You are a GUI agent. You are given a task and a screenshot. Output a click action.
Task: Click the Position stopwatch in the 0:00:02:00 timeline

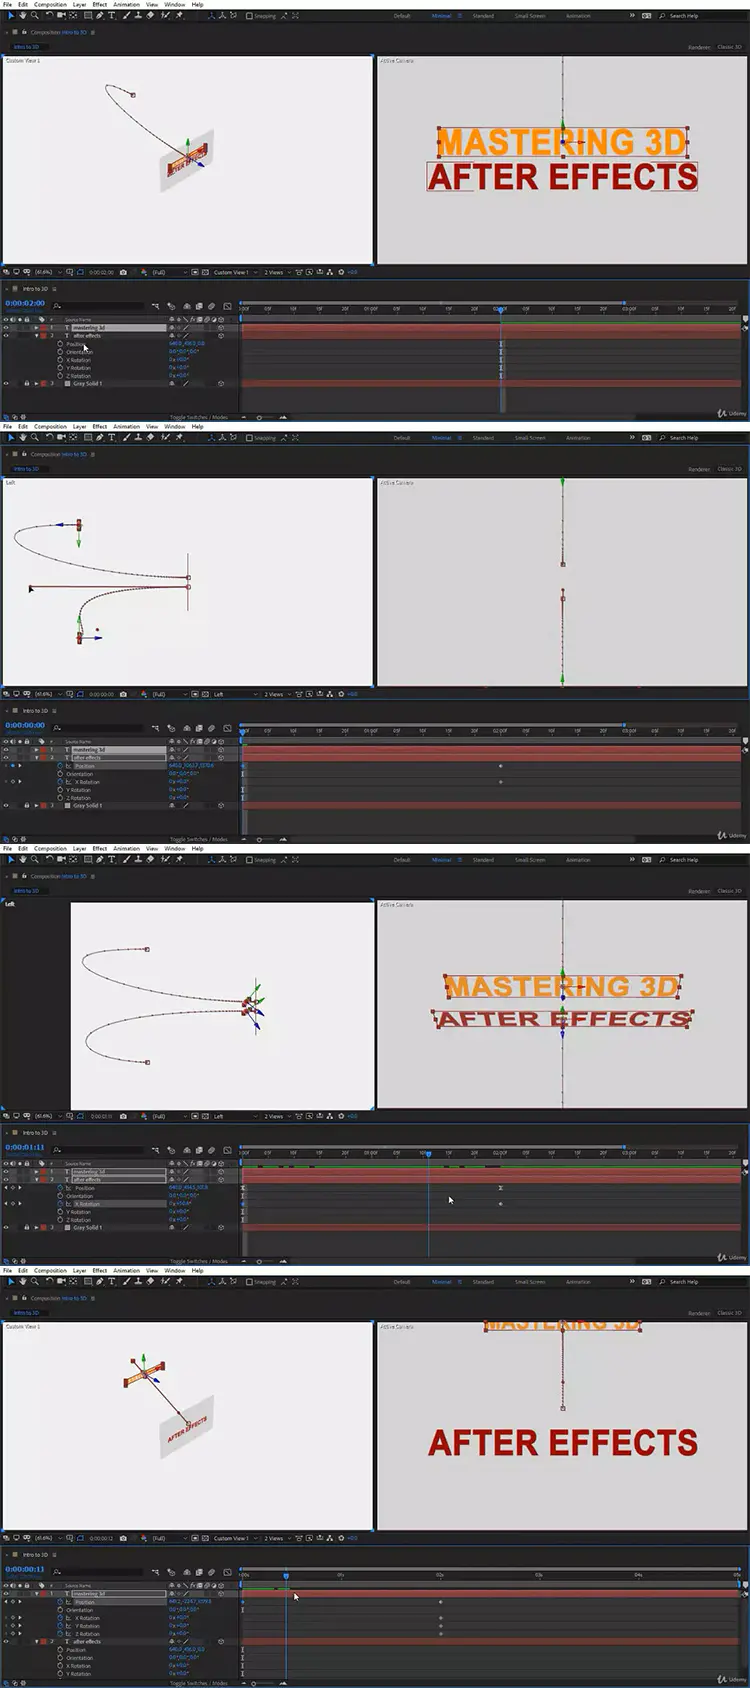pos(60,344)
